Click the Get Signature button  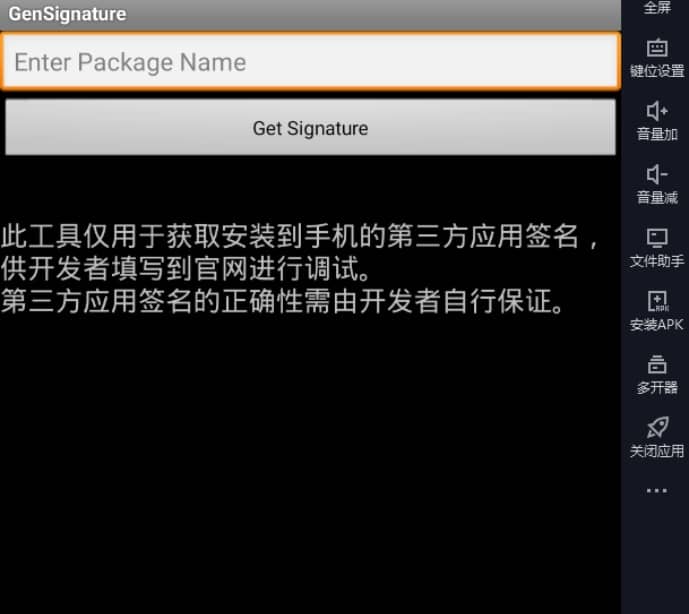310,127
